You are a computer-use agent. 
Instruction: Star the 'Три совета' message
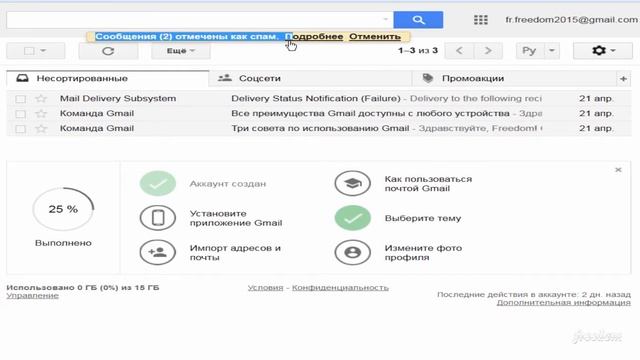(x=41, y=129)
